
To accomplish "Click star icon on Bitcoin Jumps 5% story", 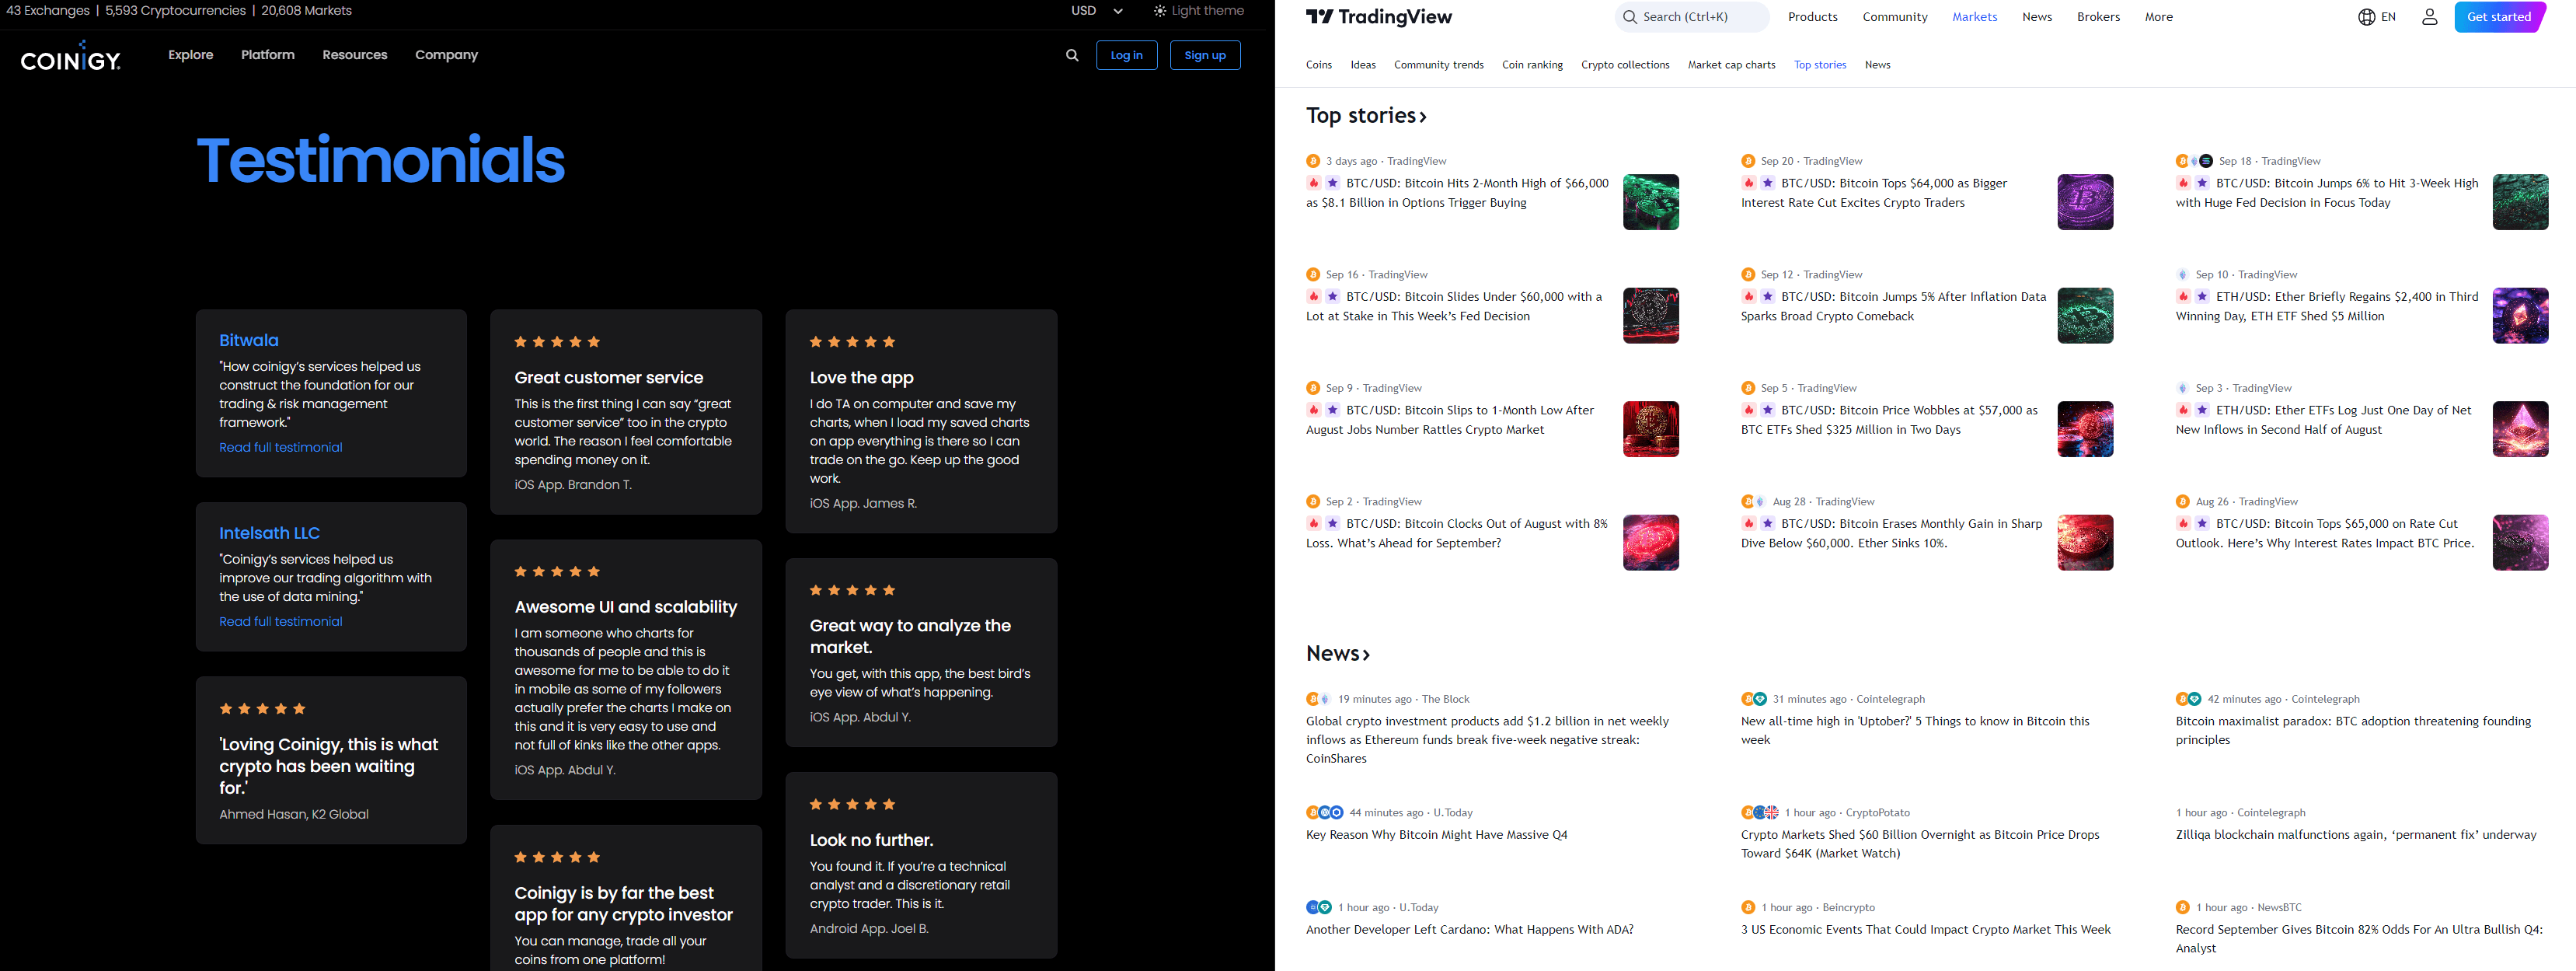I will [1768, 297].
